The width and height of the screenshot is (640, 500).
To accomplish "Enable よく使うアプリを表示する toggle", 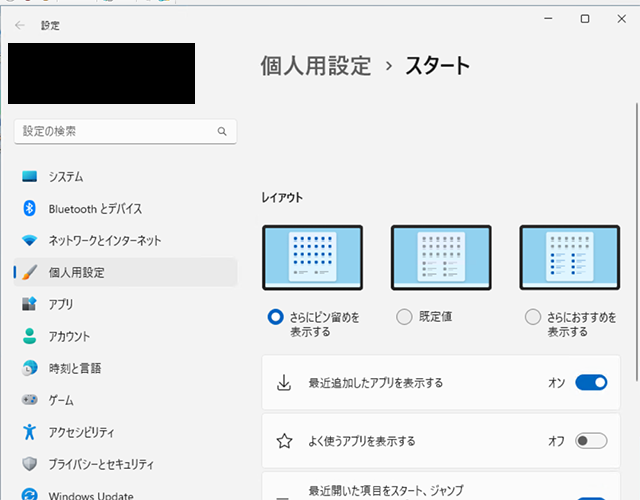I will (x=591, y=440).
